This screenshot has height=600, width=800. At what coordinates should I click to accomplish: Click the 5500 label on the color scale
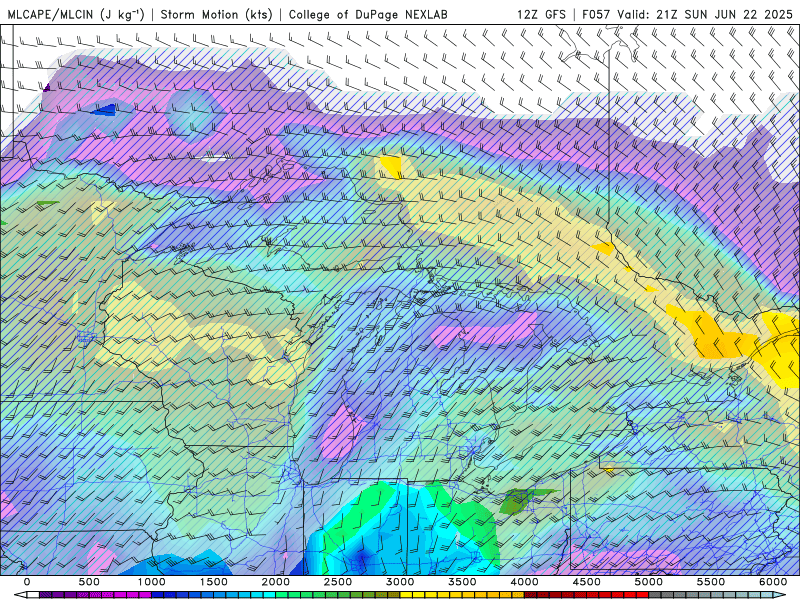click(x=711, y=582)
